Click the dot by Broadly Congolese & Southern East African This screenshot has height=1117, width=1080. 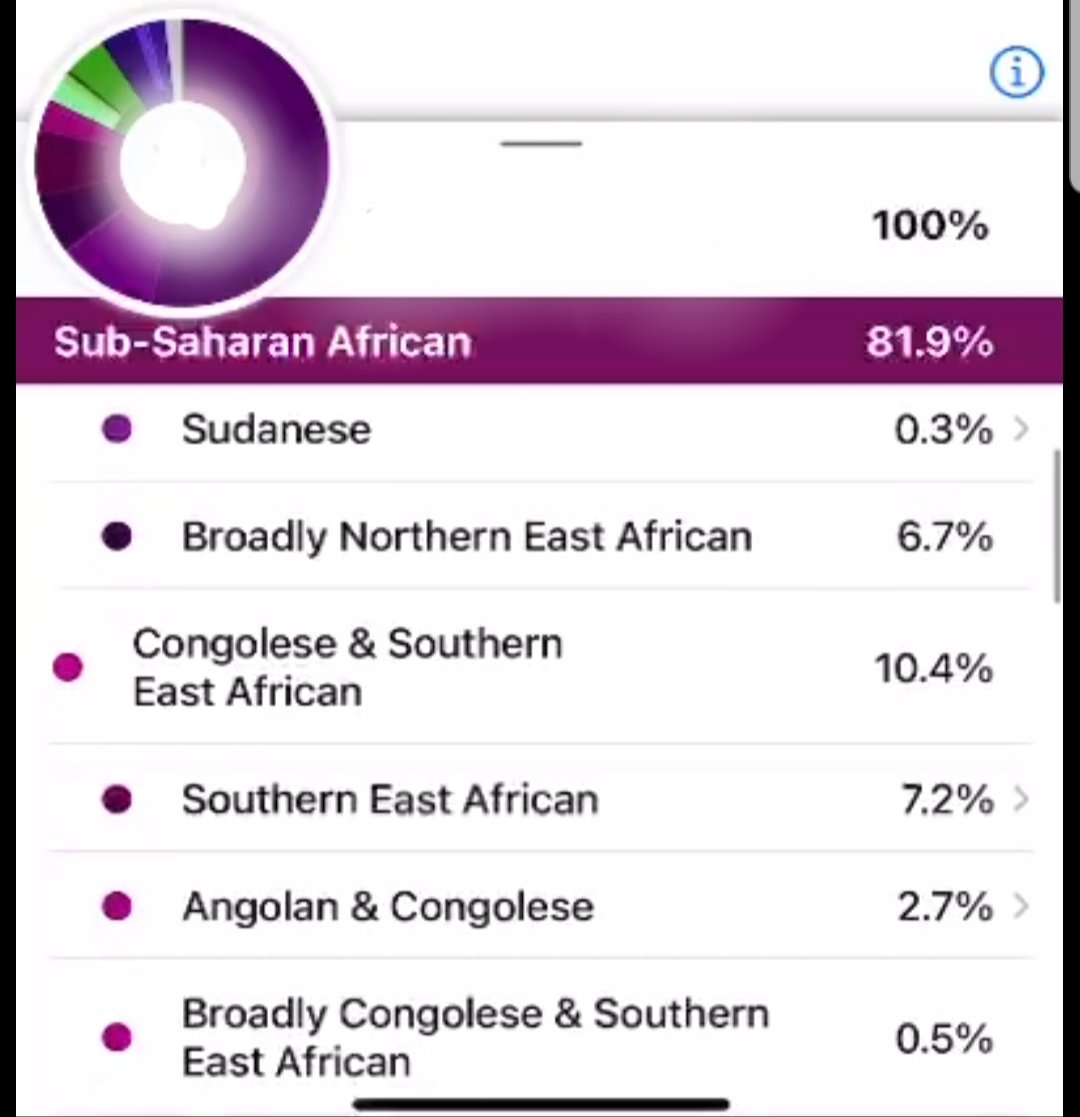pos(117,1037)
